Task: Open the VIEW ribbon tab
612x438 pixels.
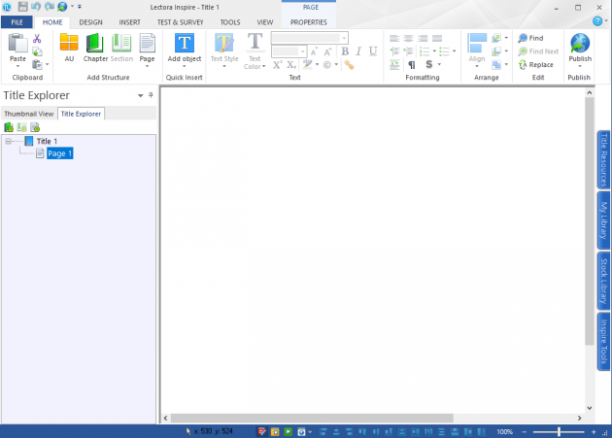Action: (x=265, y=22)
